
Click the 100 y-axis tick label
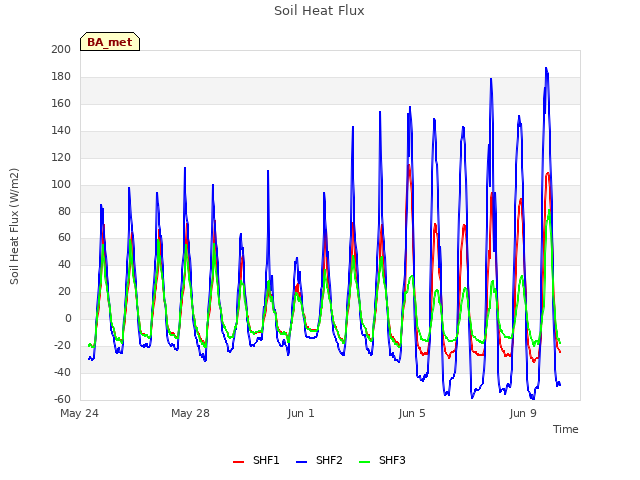click(x=61, y=184)
